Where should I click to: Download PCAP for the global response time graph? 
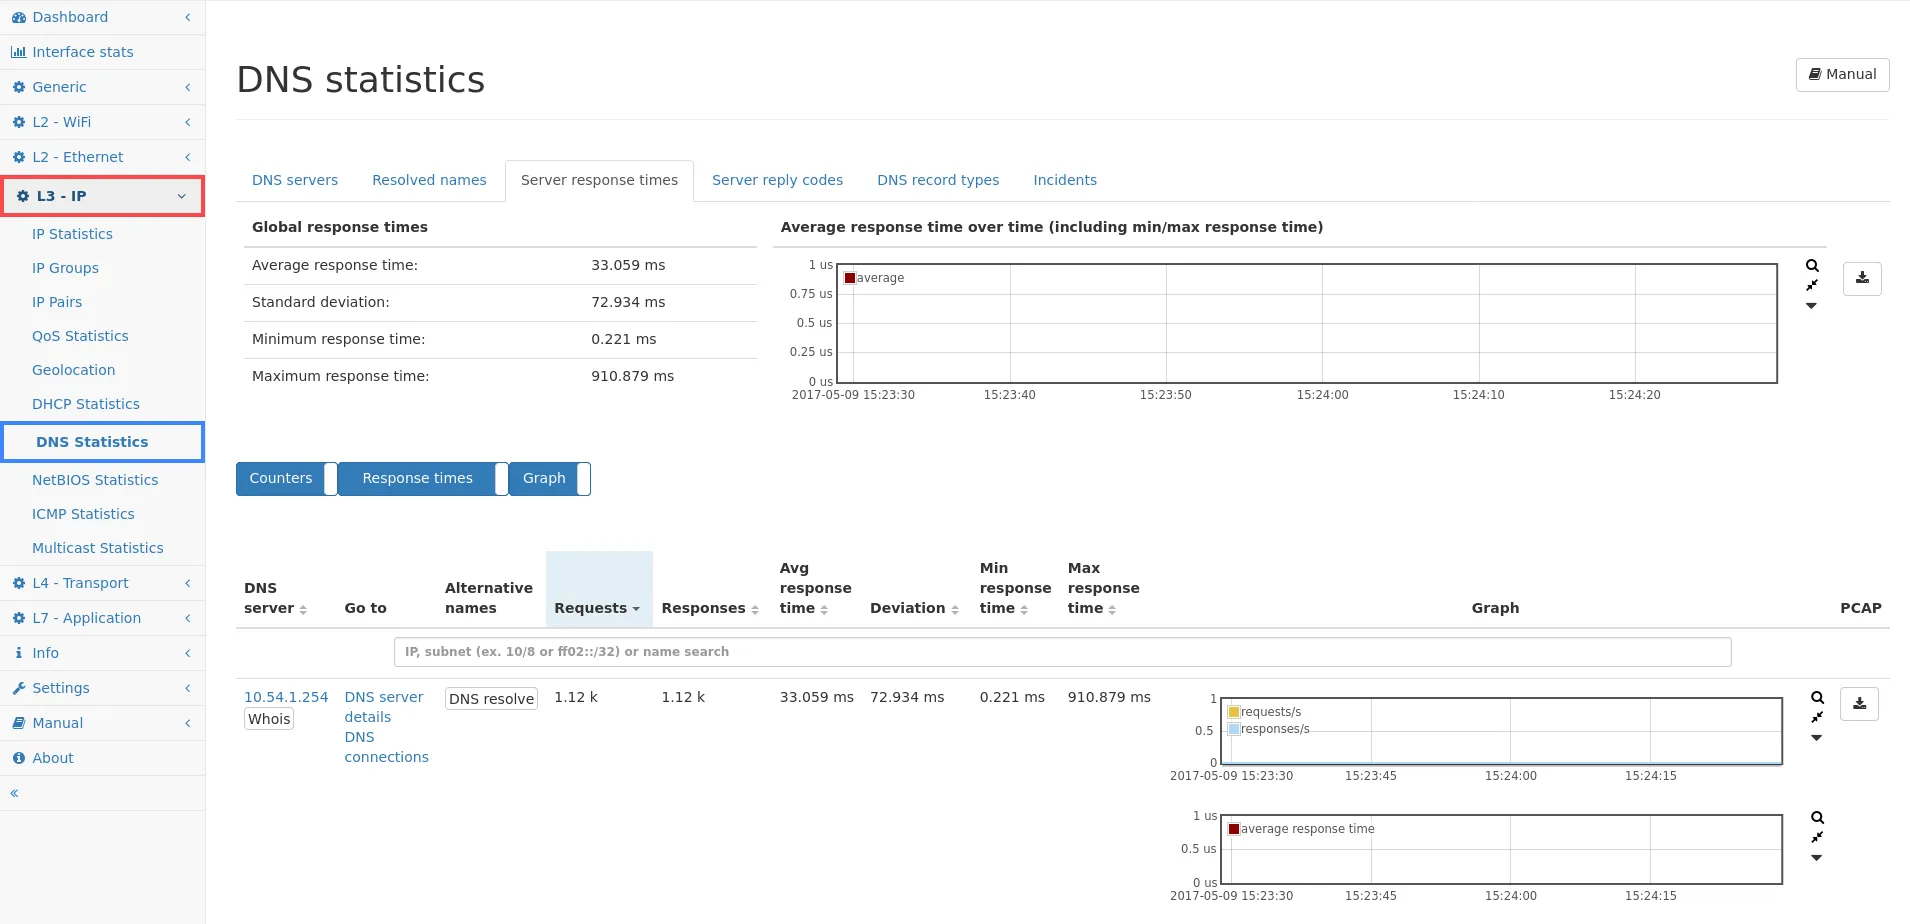click(x=1862, y=279)
